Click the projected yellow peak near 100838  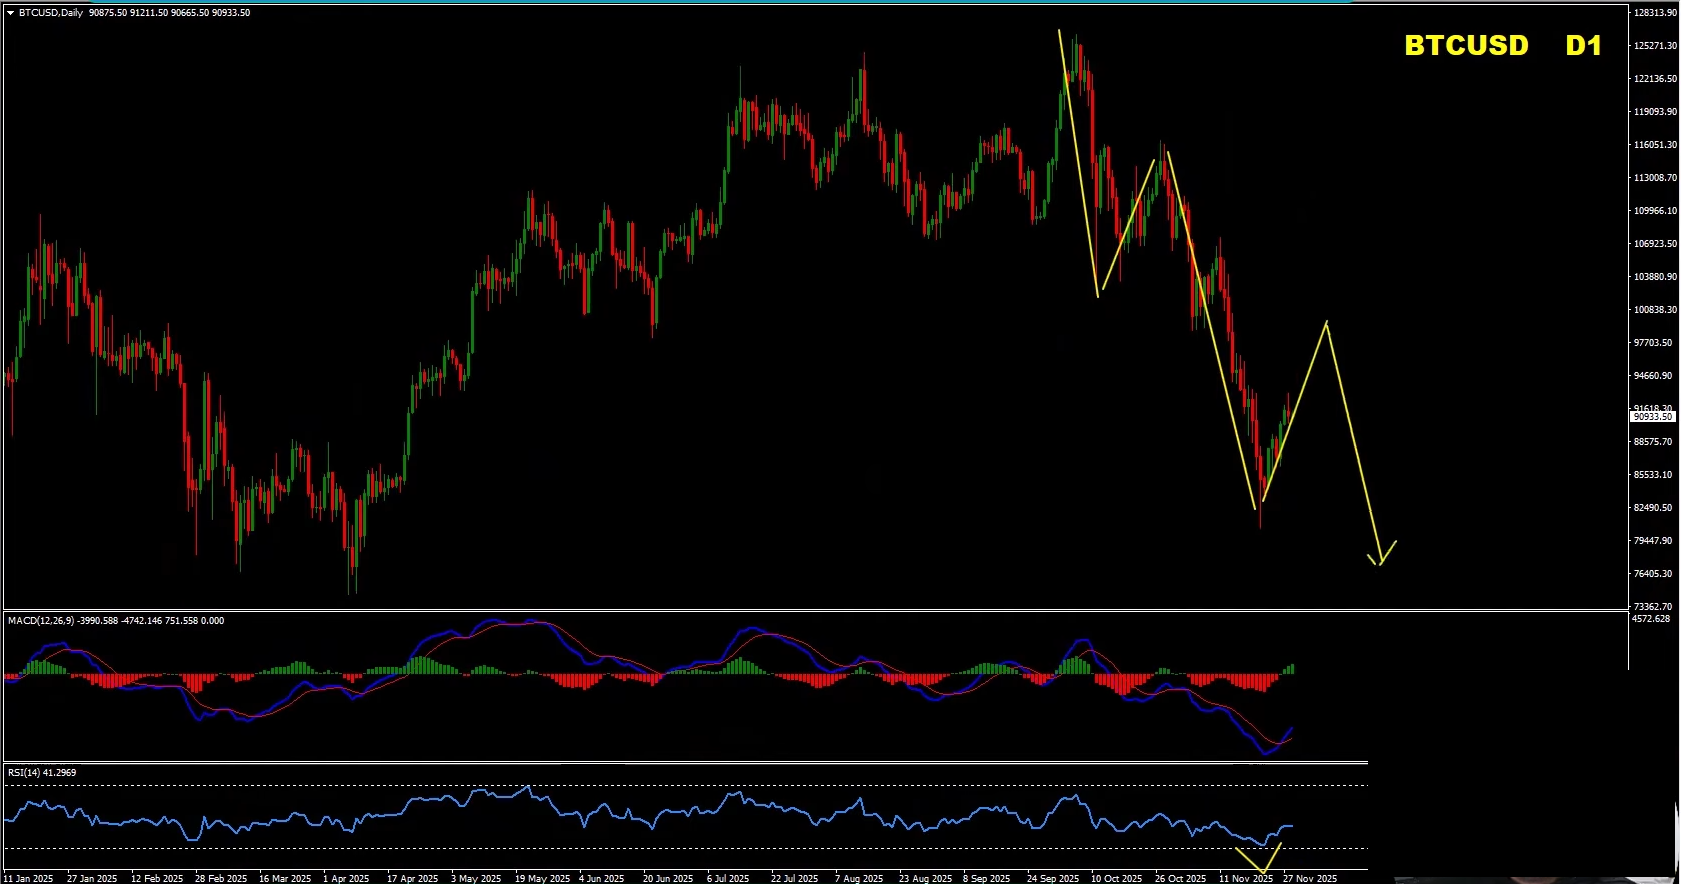(1326, 322)
